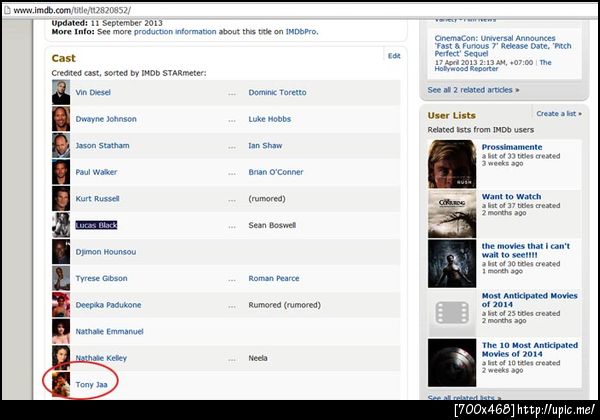The width and height of the screenshot is (600, 420).
Task: Open the Deepika Padukone name link
Action: coord(108,305)
